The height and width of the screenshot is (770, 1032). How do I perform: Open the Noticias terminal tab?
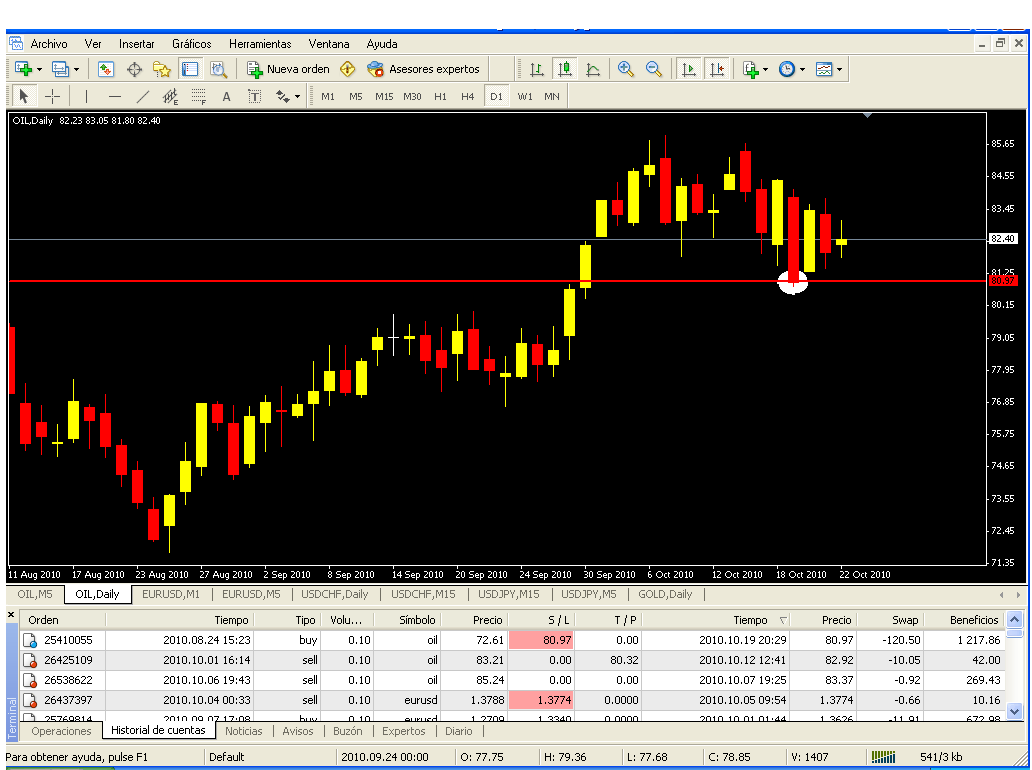[244, 731]
